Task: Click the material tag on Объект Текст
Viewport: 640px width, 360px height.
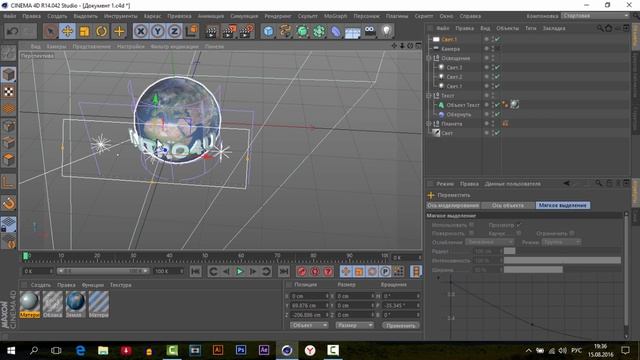Action: tap(514, 104)
